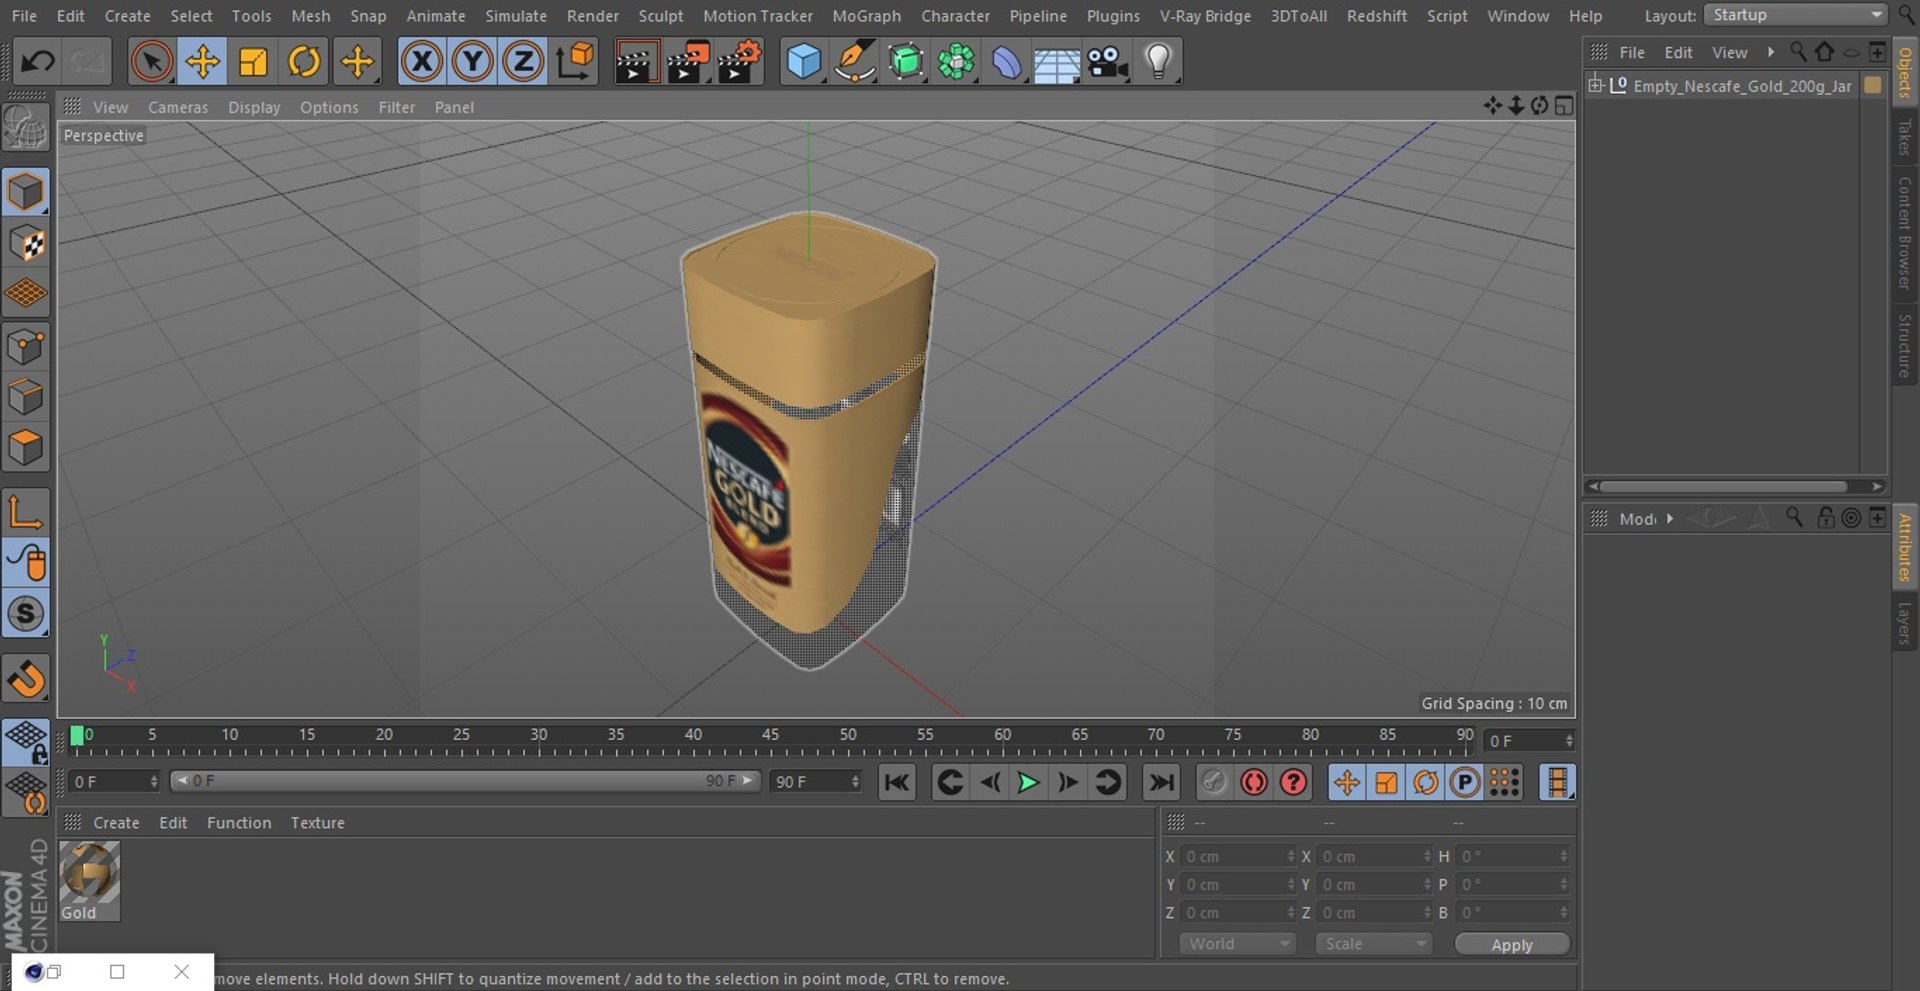Click the Undo arrow icon
The height and width of the screenshot is (991, 1920).
(37, 62)
